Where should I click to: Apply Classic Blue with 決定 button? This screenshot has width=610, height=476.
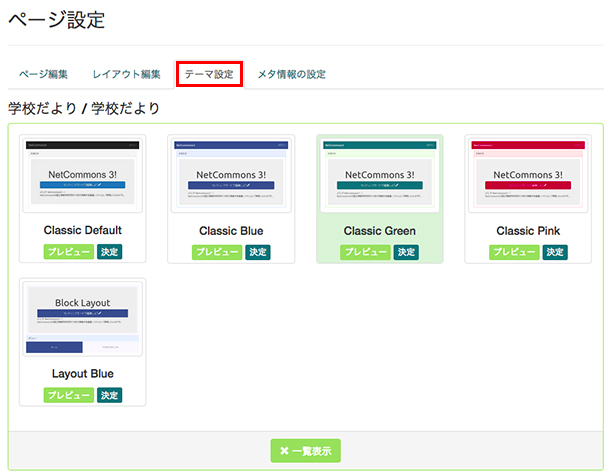pos(258,252)
